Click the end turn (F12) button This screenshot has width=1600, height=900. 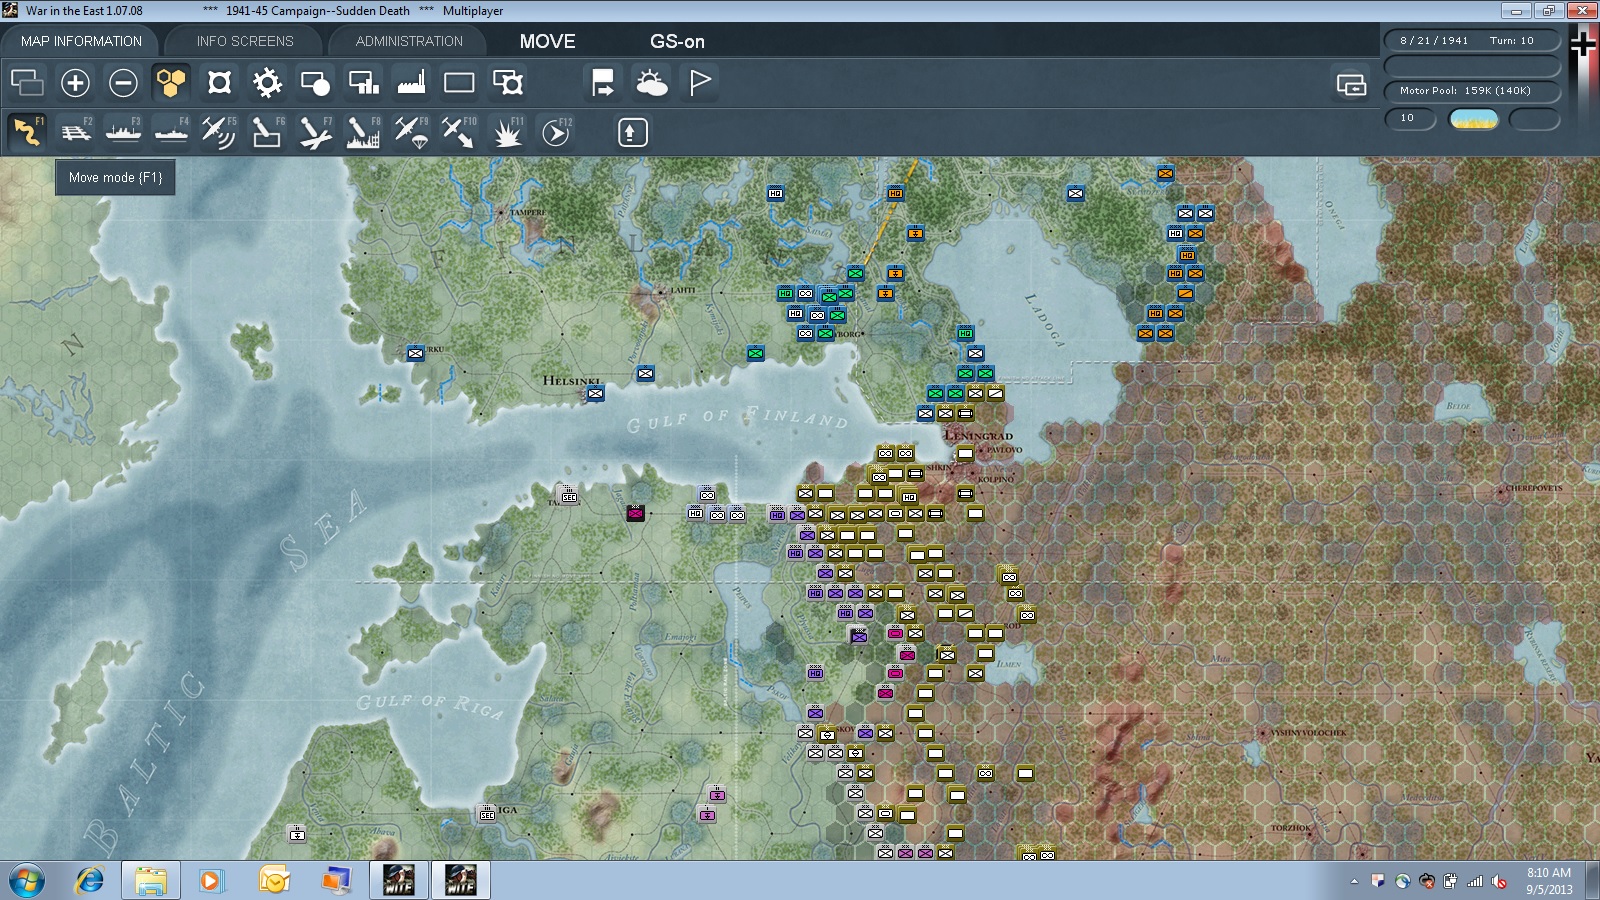[x=556, y=132]
